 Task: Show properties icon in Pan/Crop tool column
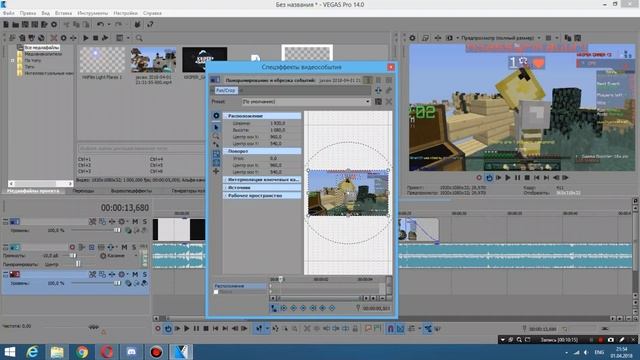[216, 116]
